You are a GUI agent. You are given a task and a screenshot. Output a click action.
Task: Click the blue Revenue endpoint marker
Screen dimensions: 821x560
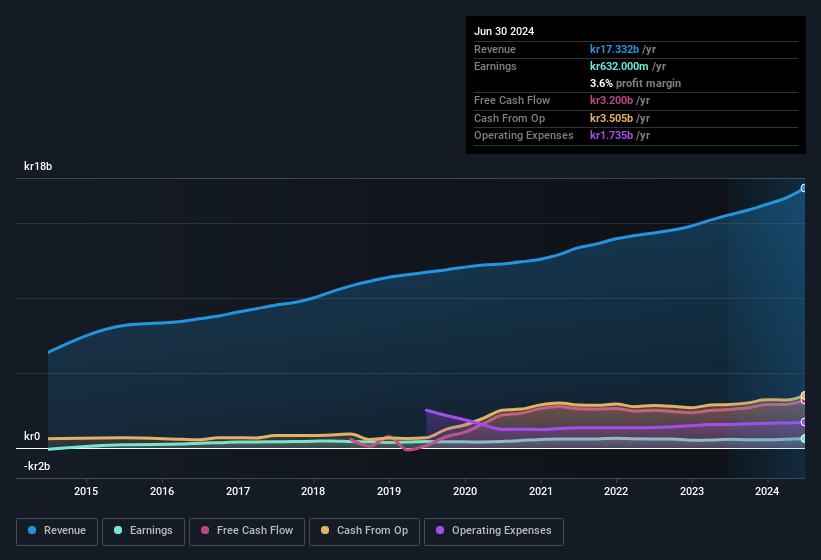tap(804, 188)
